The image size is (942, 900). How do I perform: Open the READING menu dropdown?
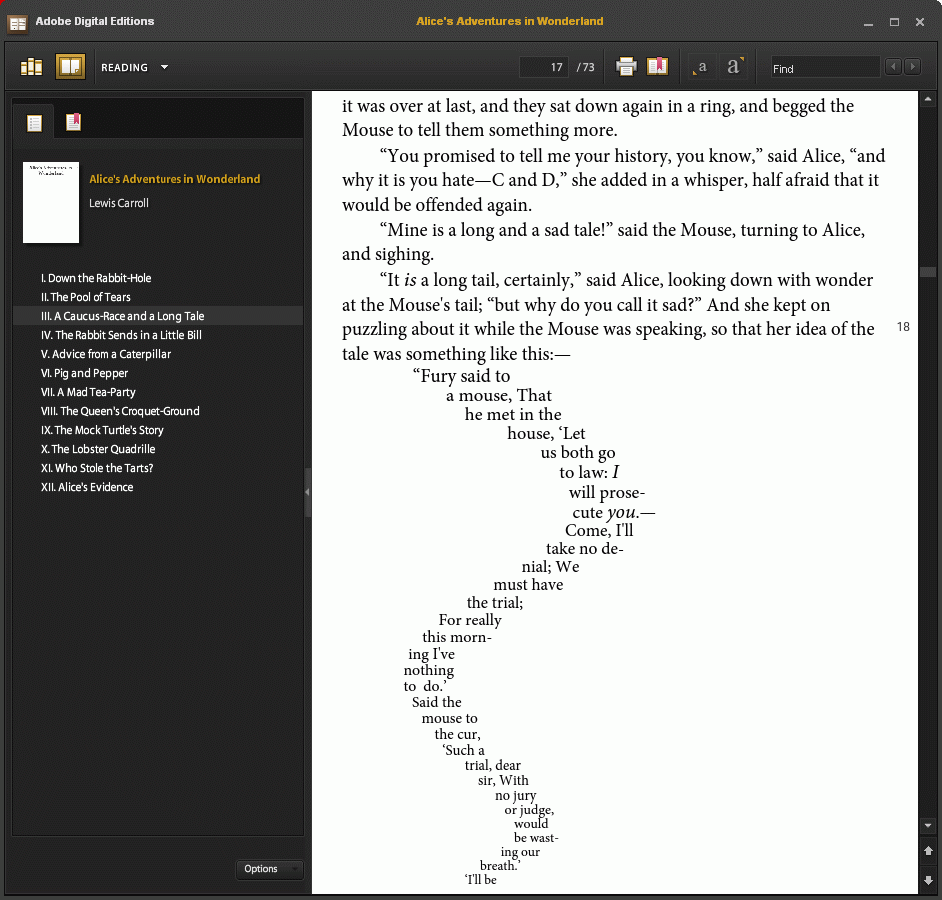[135, 67]
